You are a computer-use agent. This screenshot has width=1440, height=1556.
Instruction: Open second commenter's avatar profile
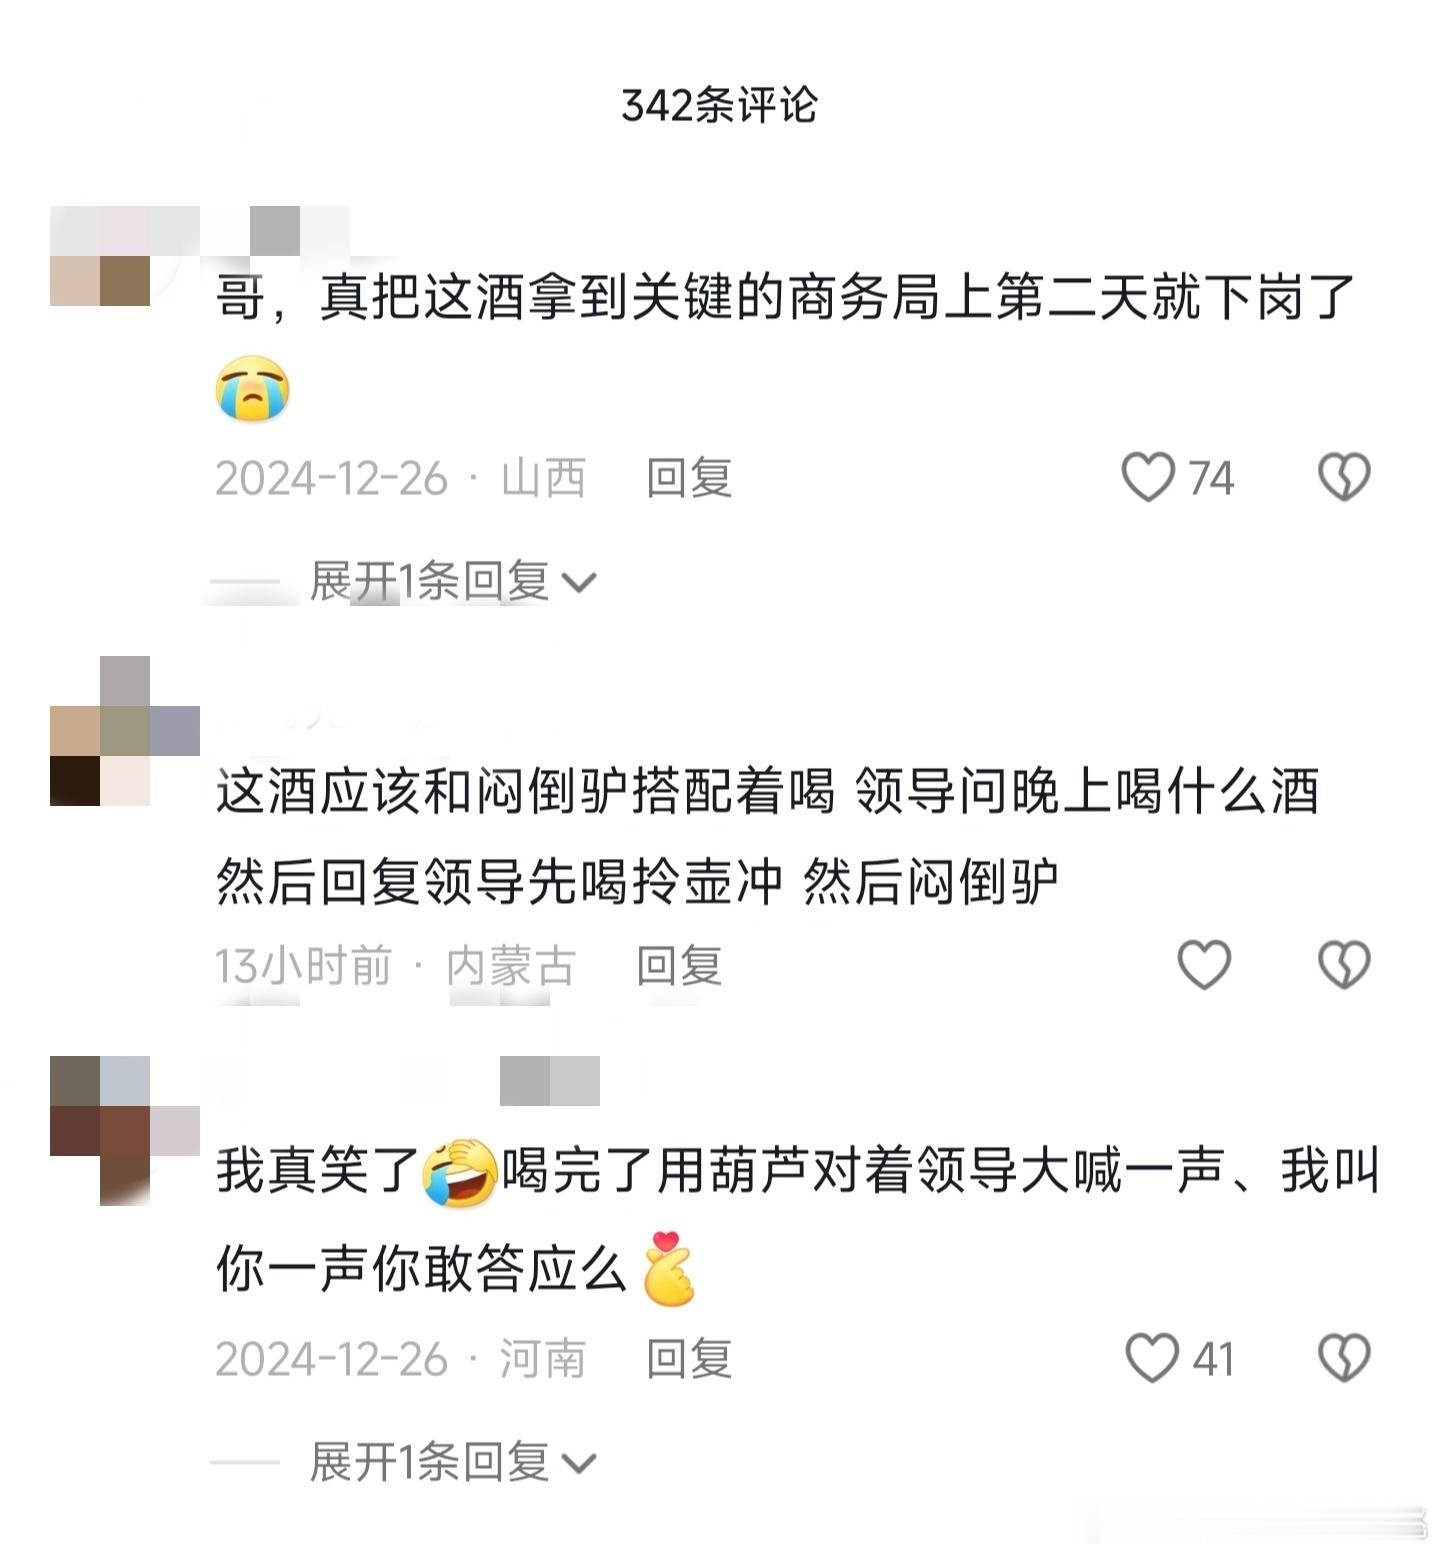pos(125,731)
